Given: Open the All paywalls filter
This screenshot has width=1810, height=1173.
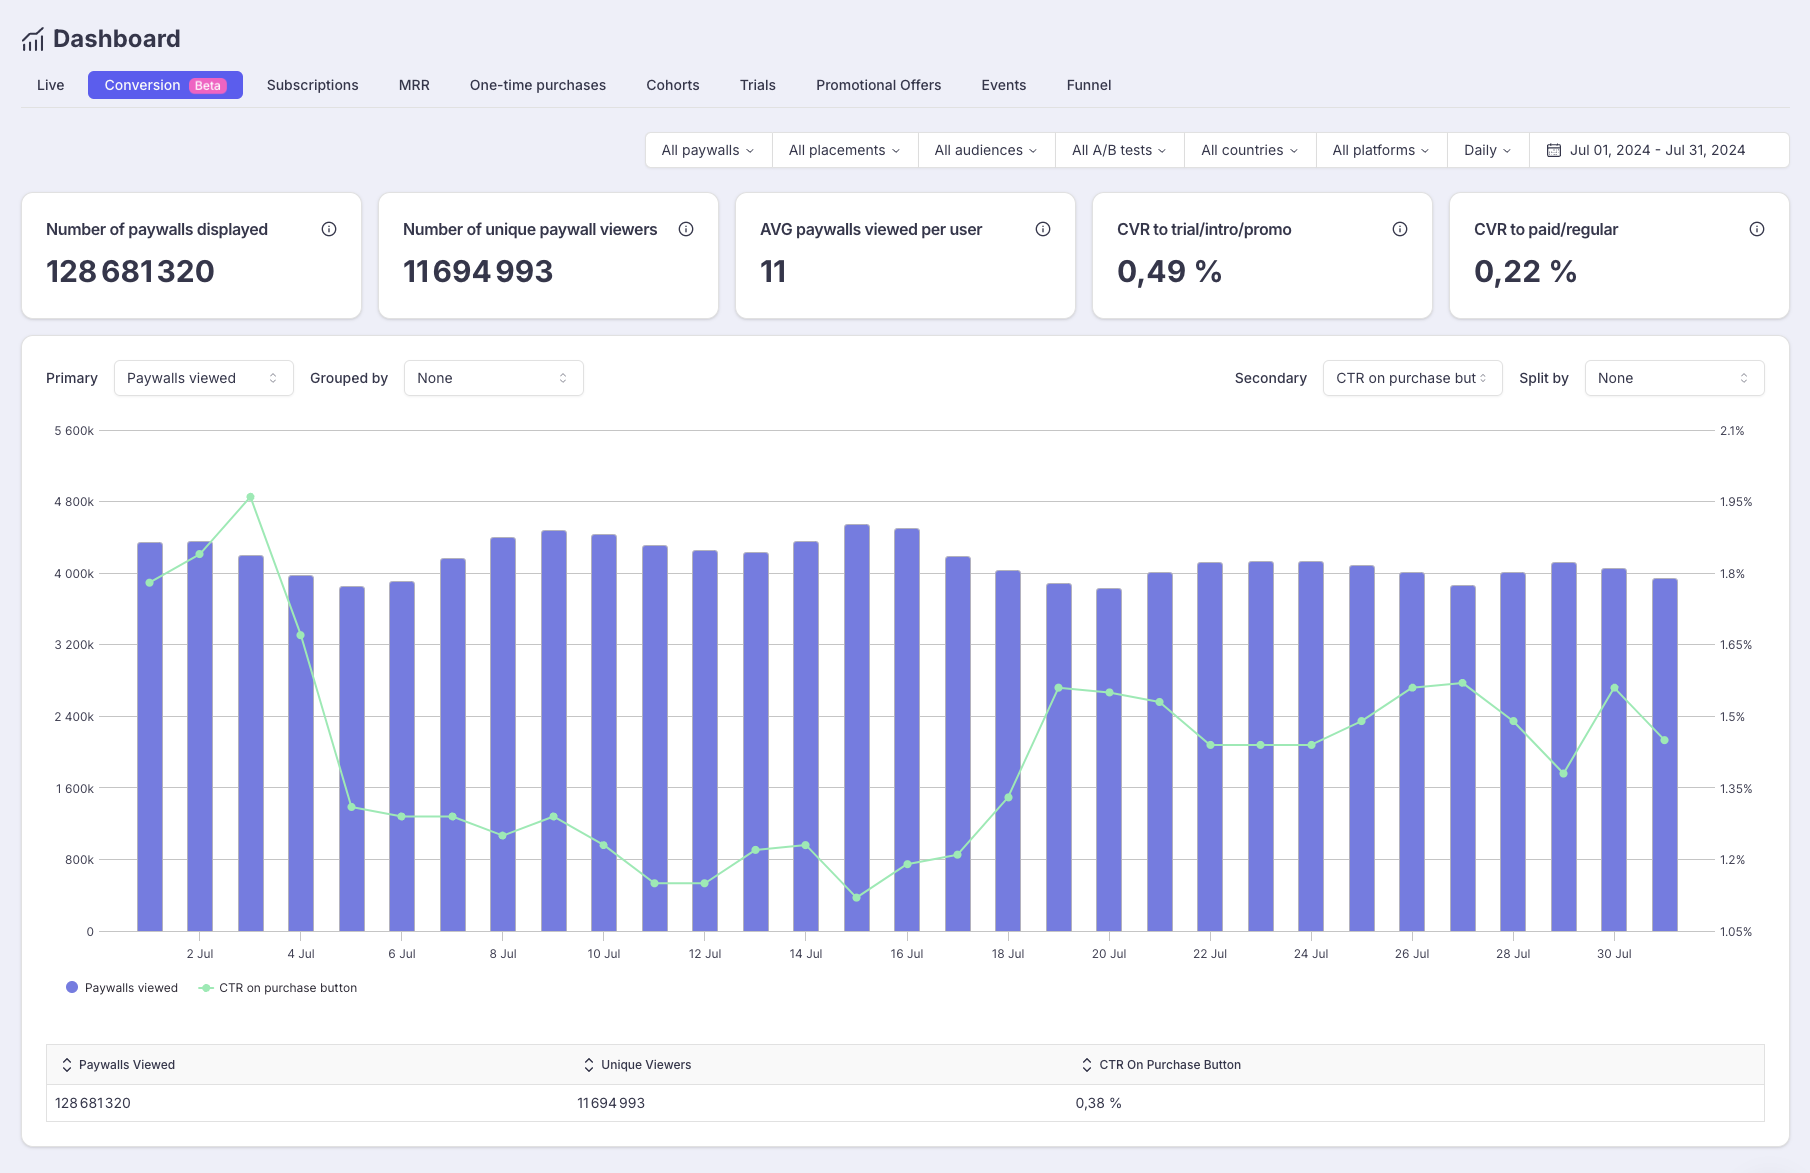Looking at the screenshot, I should 708,150.
